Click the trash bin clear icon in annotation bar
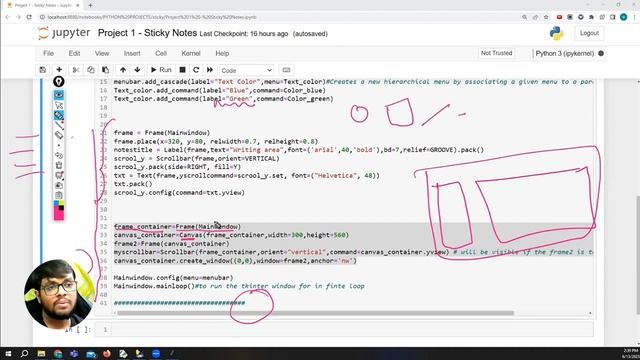This screenshot has height=360, width=640. [59, 165]
